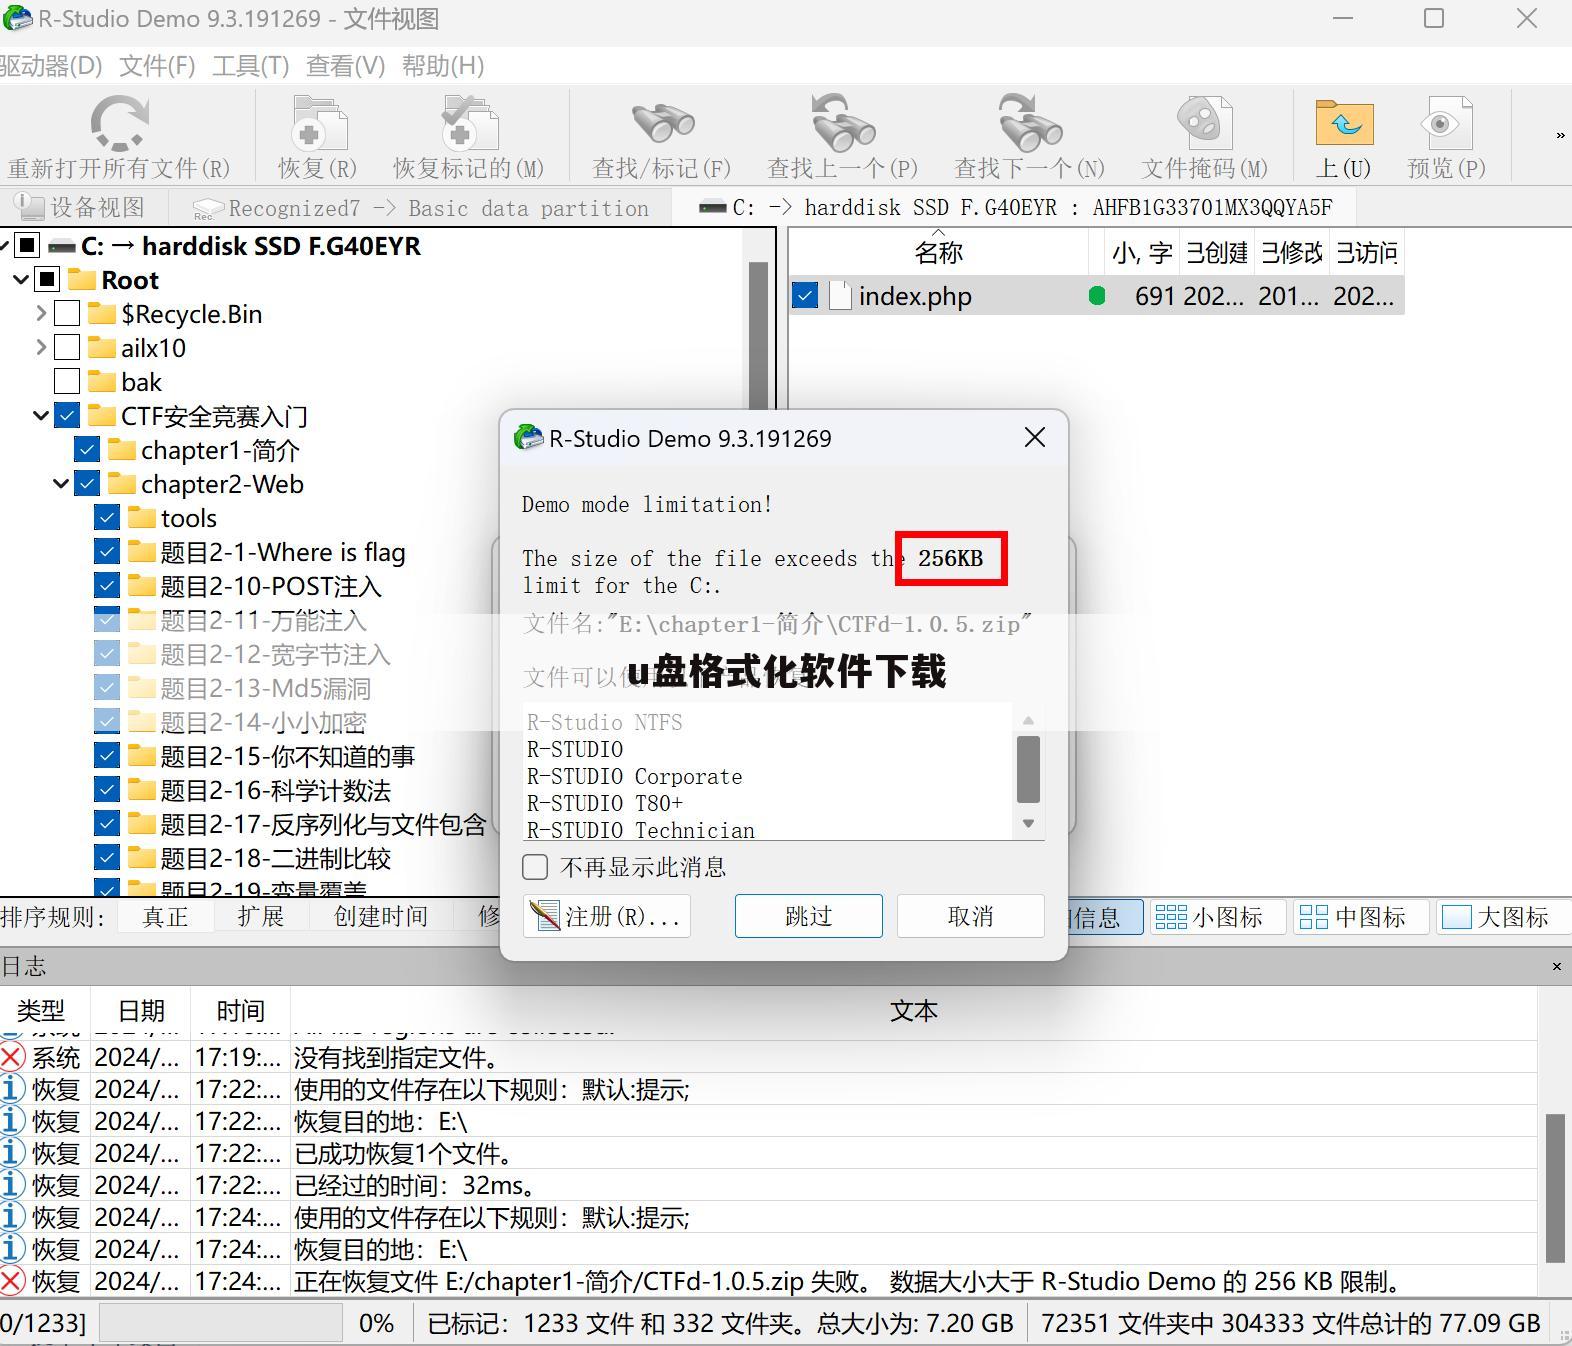
Task: Uncheck the tools folder checkbox
Action: [107, 518]
